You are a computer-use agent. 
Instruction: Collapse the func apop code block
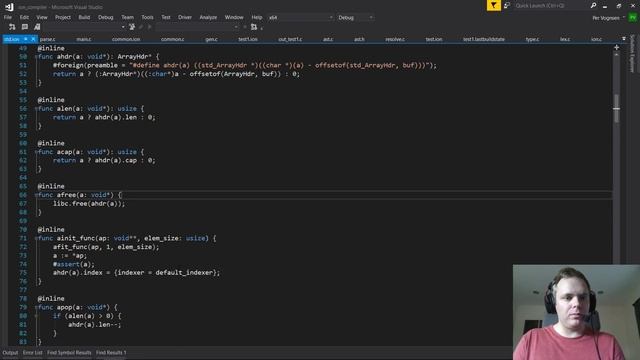coord(36,307)
